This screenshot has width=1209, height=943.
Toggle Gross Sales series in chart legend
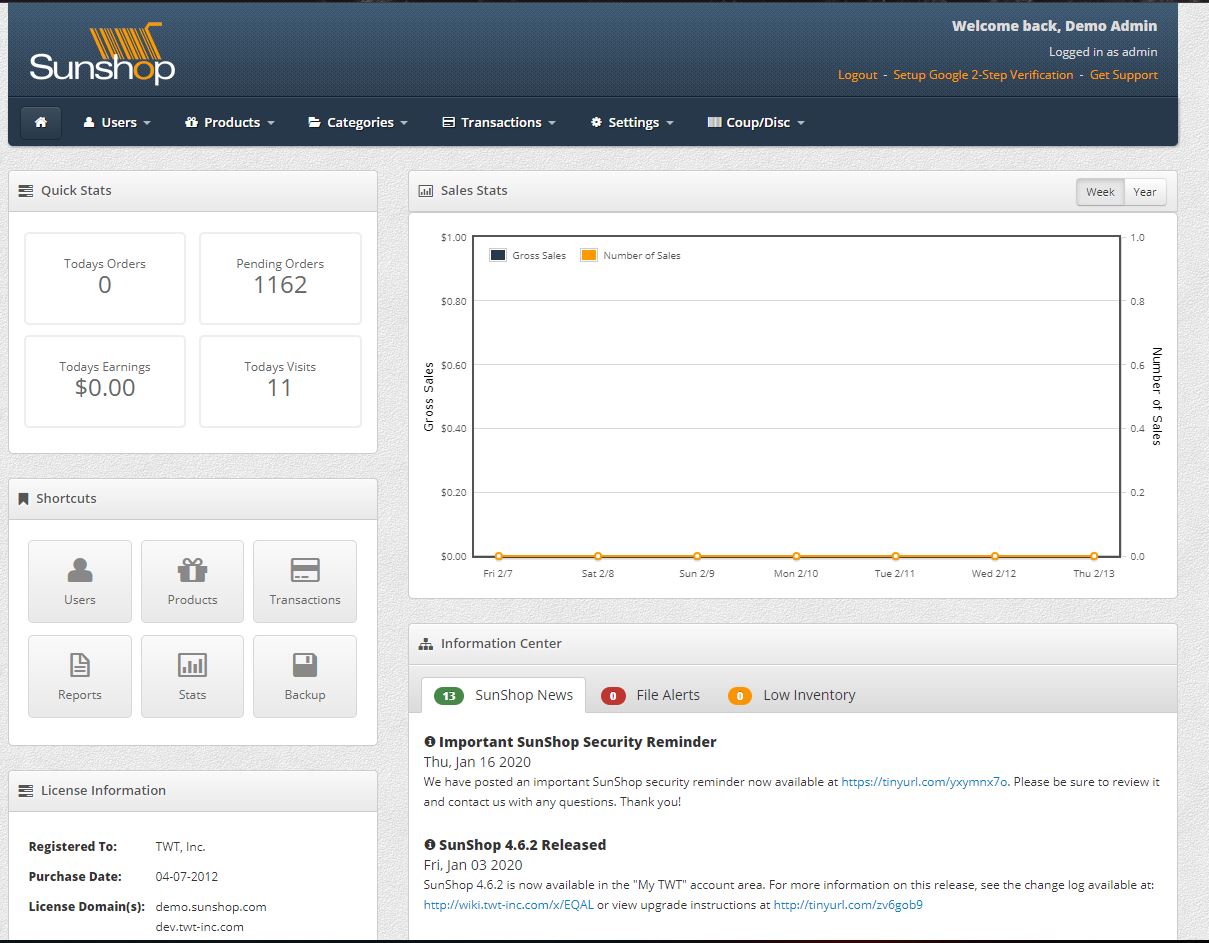[528, 256]
